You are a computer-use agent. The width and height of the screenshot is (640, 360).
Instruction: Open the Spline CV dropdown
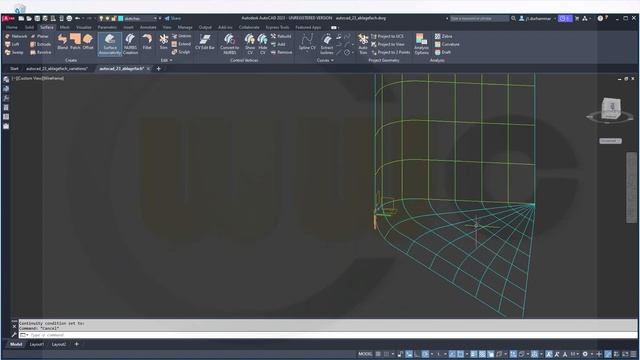pos(307,52)
